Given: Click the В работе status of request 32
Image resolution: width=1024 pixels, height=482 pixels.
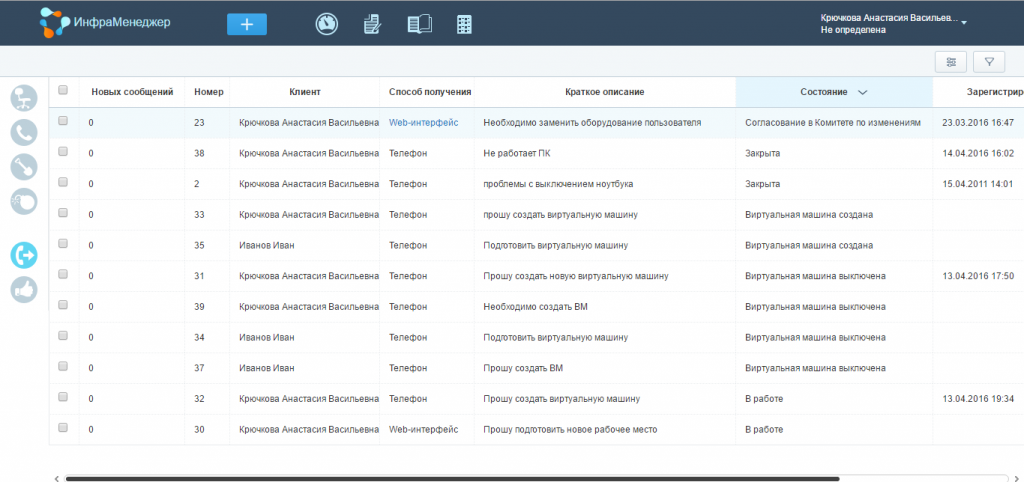Looking at the screenshot, I should coord(763,399).
